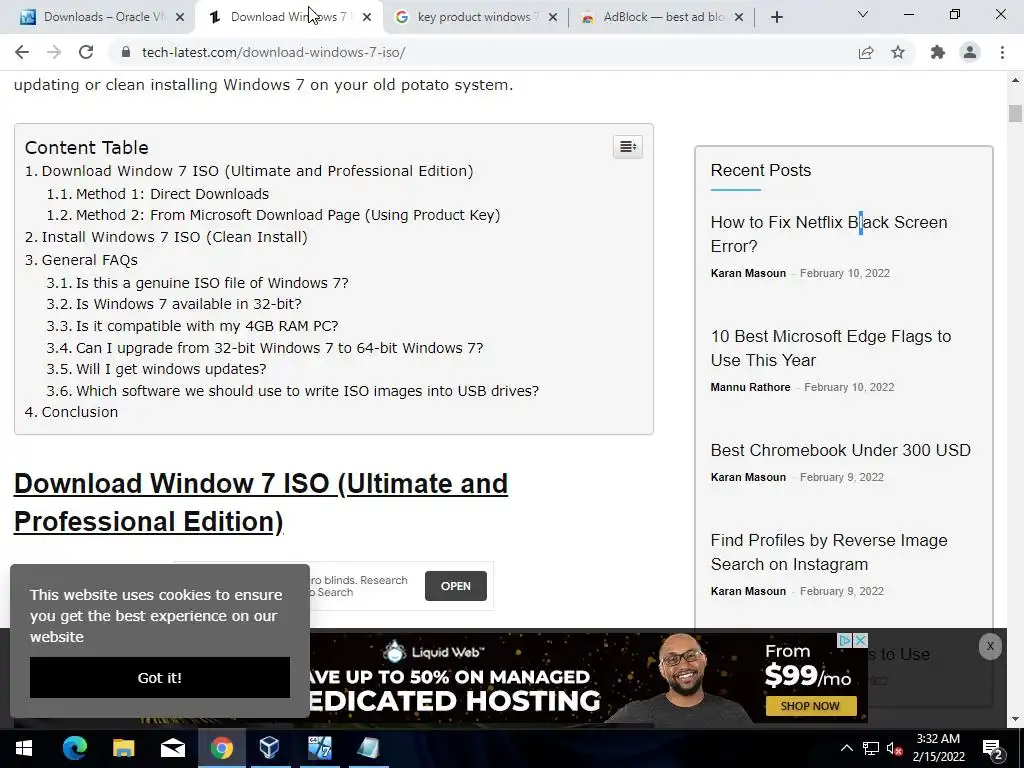Jump to Method 1: Direct Downloads
This screenshot has height=768, width=1024.
(172, 194)
